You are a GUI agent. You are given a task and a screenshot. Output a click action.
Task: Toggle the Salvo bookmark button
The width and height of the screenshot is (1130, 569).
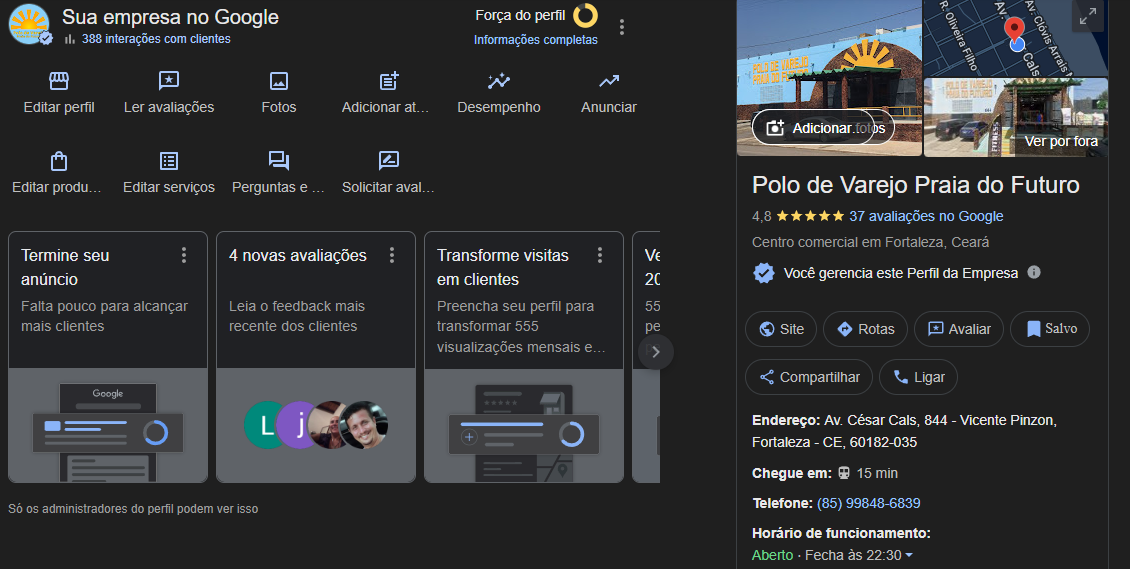click(x=1050, y=329)
